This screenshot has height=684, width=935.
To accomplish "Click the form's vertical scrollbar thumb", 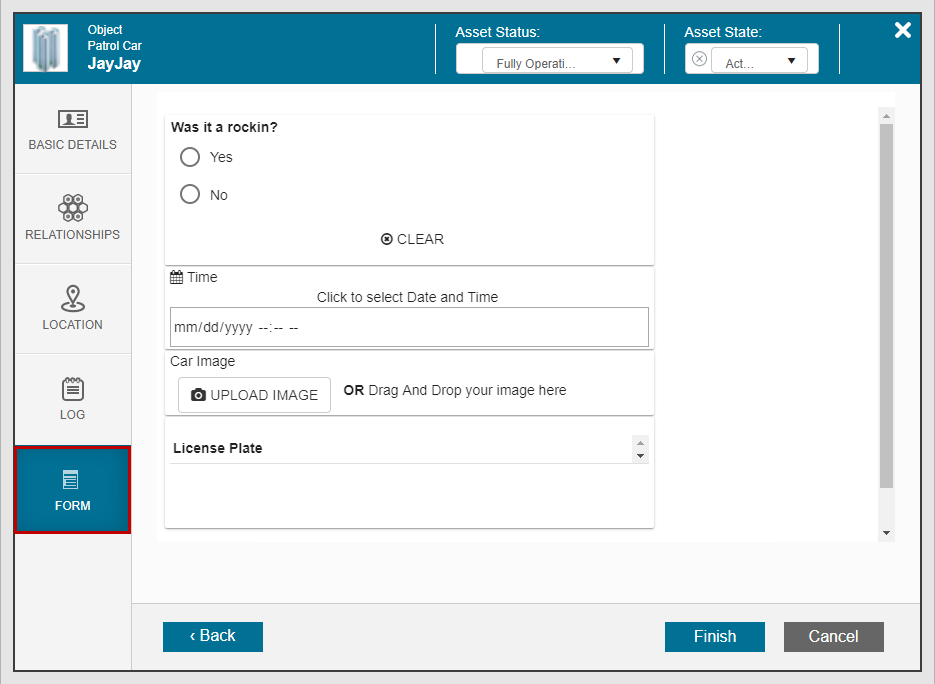I will click(885, 300).
